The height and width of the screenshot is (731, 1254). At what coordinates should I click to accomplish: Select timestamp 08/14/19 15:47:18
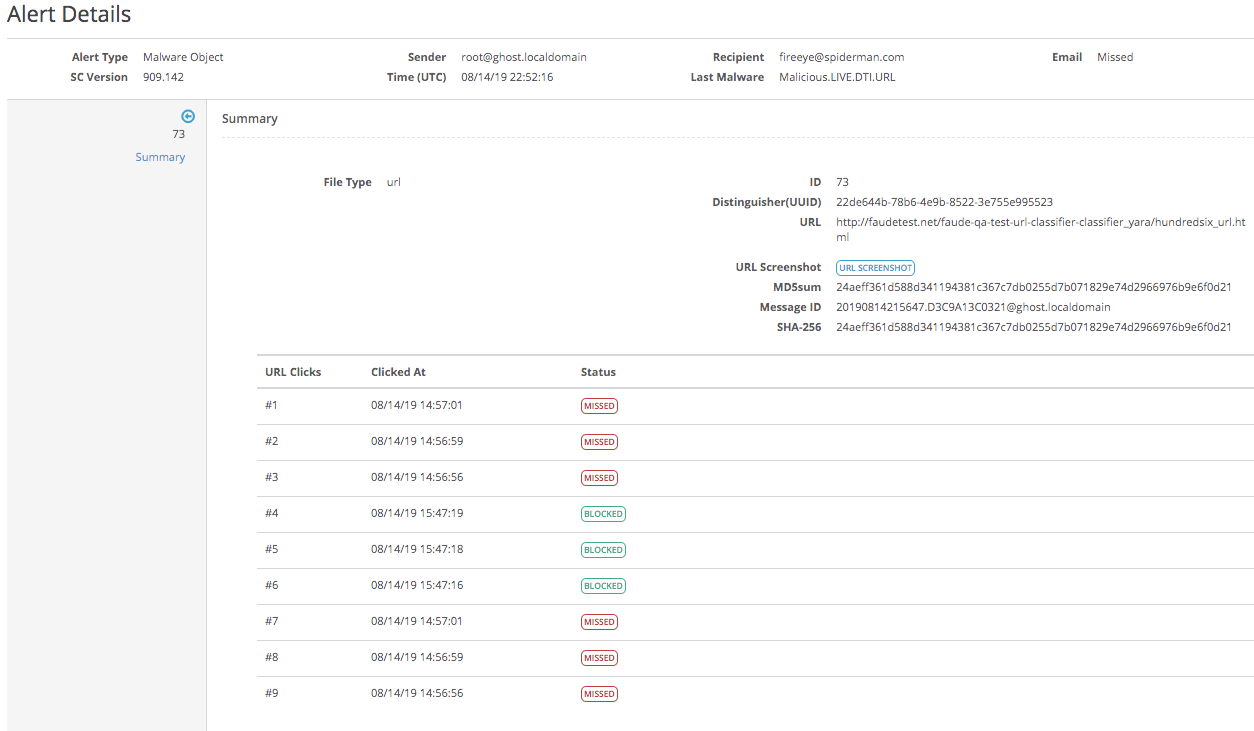[417, 549]
